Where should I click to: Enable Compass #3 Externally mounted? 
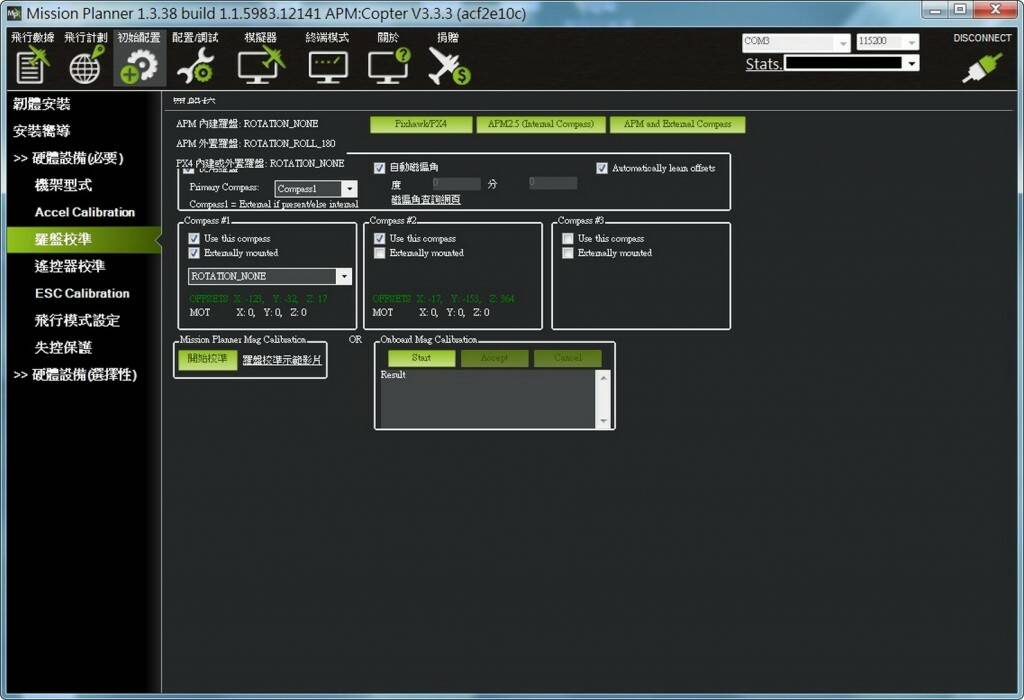[568, 253]
